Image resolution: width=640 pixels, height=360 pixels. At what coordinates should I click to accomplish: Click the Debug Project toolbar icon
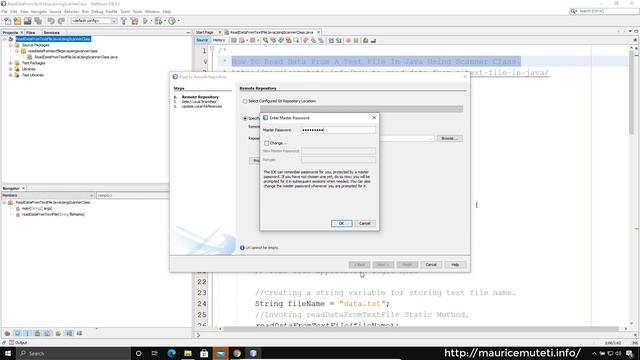pos(158,21)
